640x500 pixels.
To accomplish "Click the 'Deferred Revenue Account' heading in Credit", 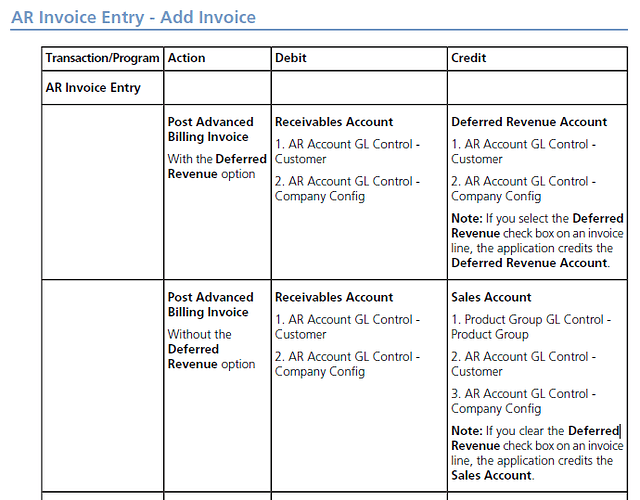I will [x=529, y=122].
